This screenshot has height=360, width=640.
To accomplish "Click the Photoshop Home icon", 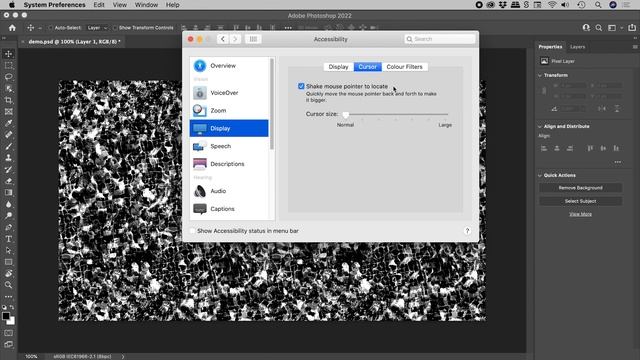I will 12,28.
